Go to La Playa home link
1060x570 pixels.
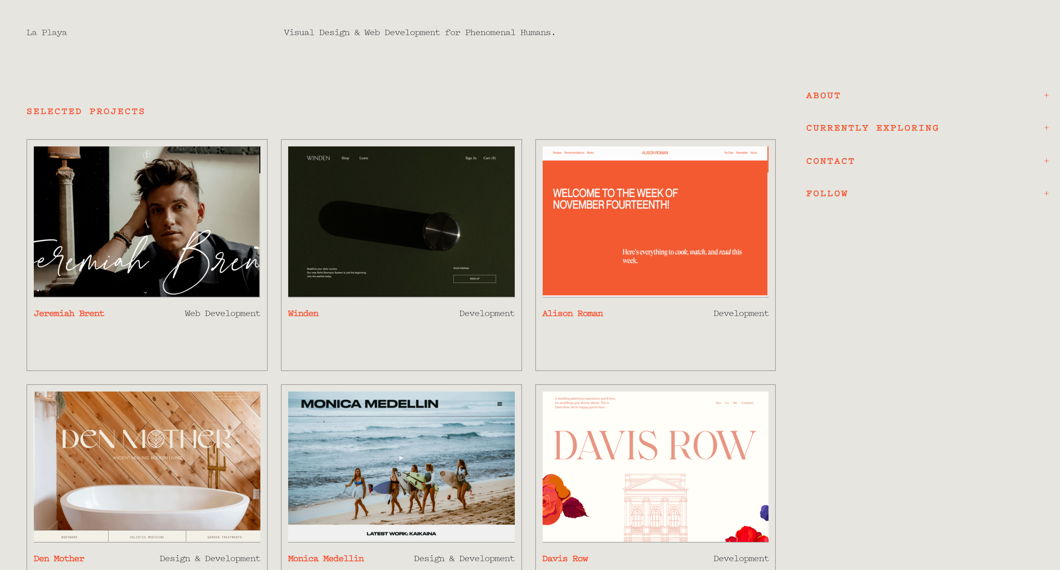point(47,32)
